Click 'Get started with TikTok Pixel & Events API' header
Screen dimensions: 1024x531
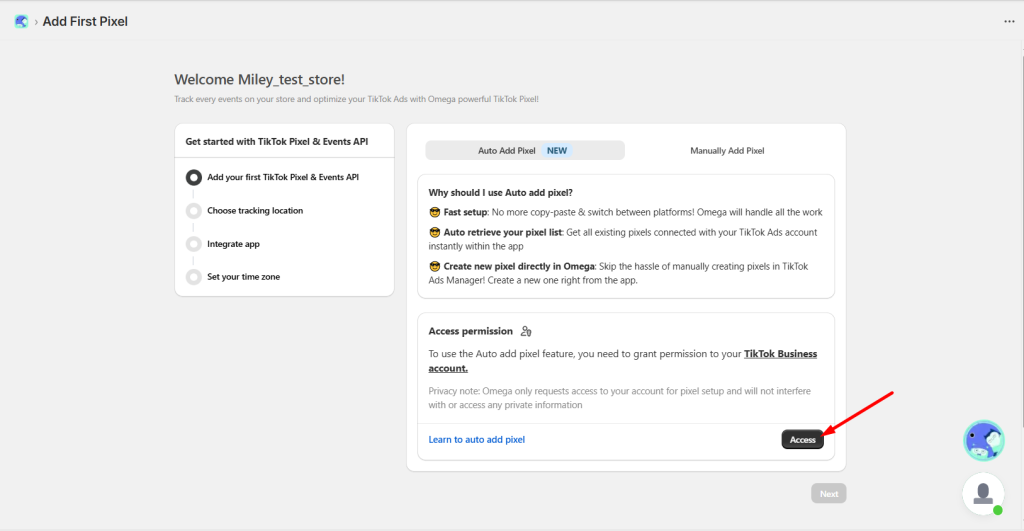point(277,141)
